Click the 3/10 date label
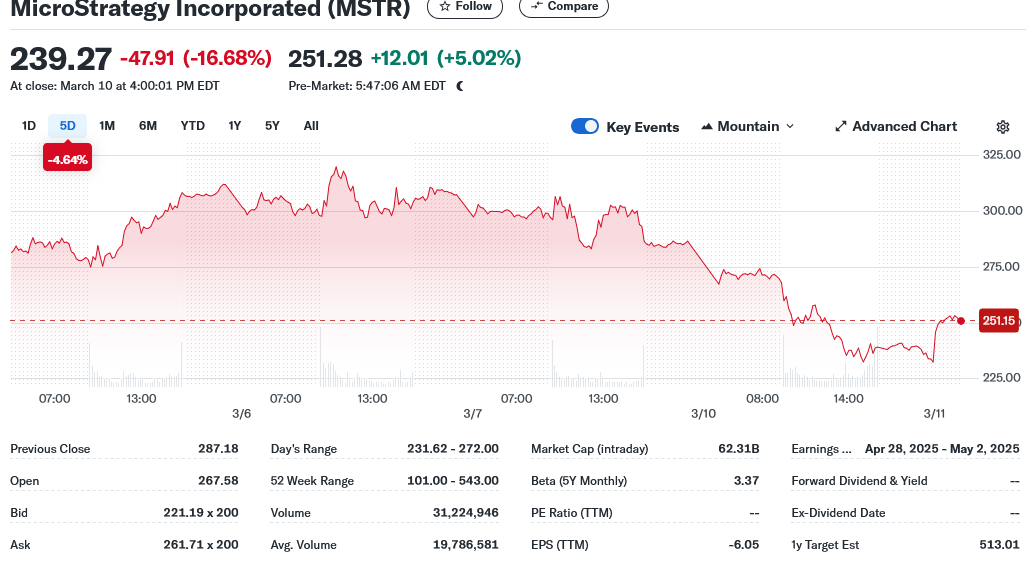Screen dimensions: 1032x566 point(703,414)
